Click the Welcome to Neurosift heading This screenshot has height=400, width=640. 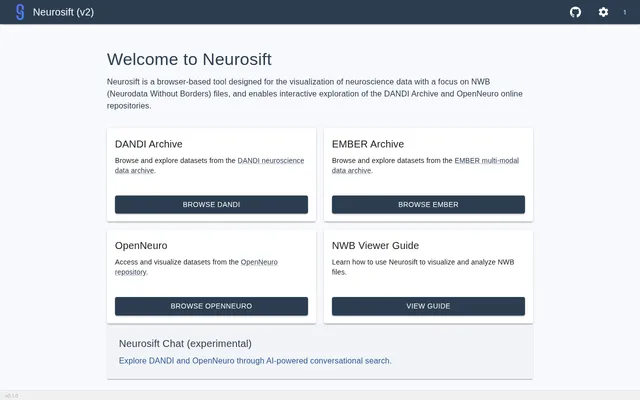pyautogui.click(x=189, y=60)
